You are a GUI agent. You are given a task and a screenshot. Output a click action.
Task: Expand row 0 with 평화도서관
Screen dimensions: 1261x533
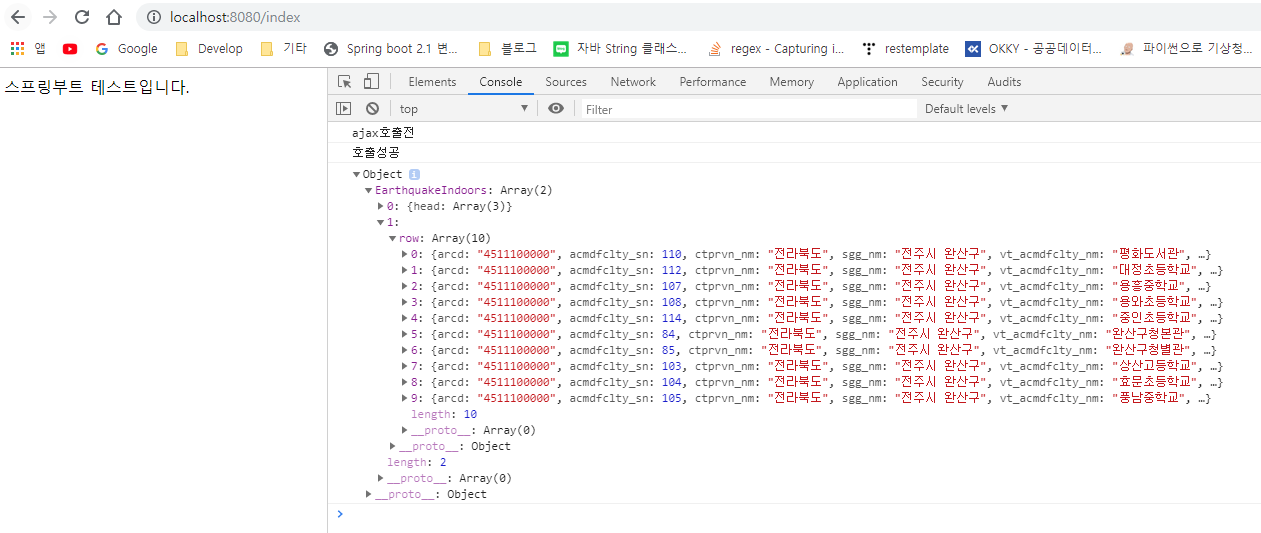point(404,254)
